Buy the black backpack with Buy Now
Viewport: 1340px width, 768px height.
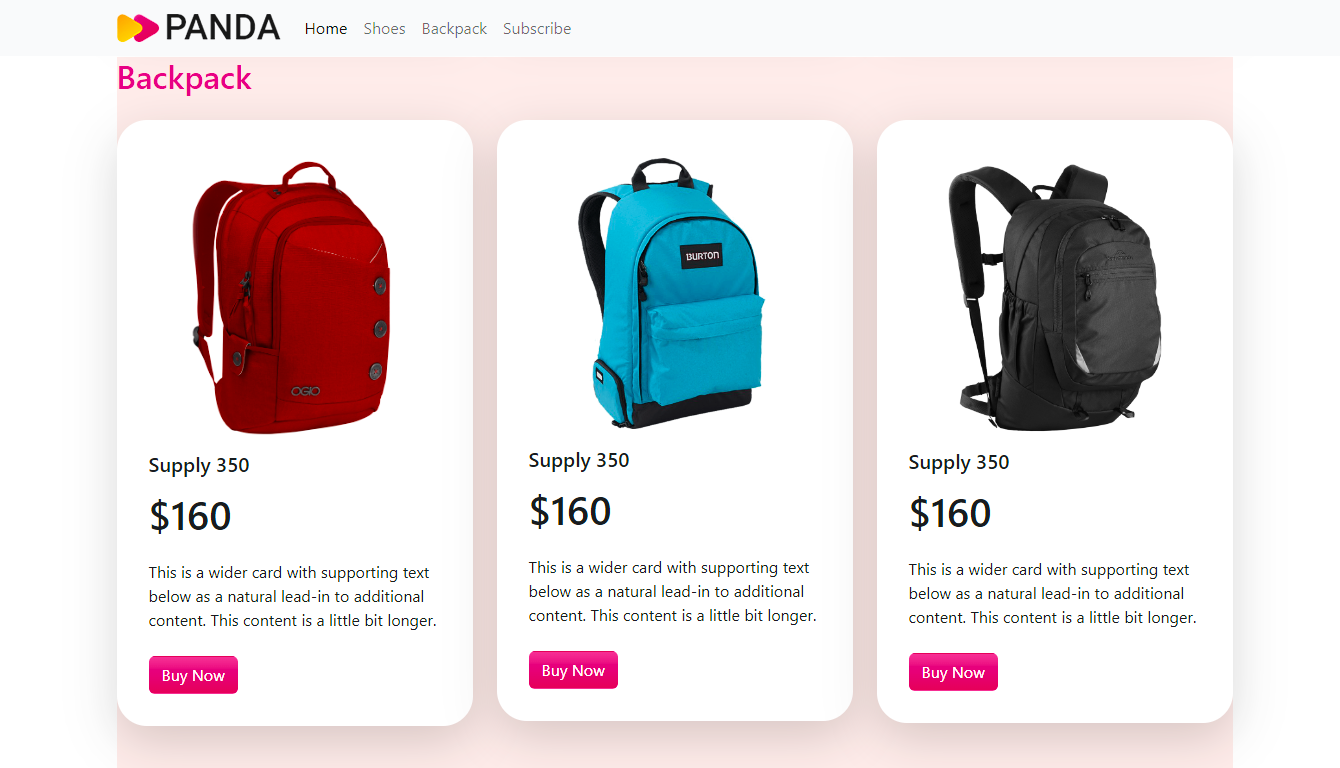click(953, 672)
